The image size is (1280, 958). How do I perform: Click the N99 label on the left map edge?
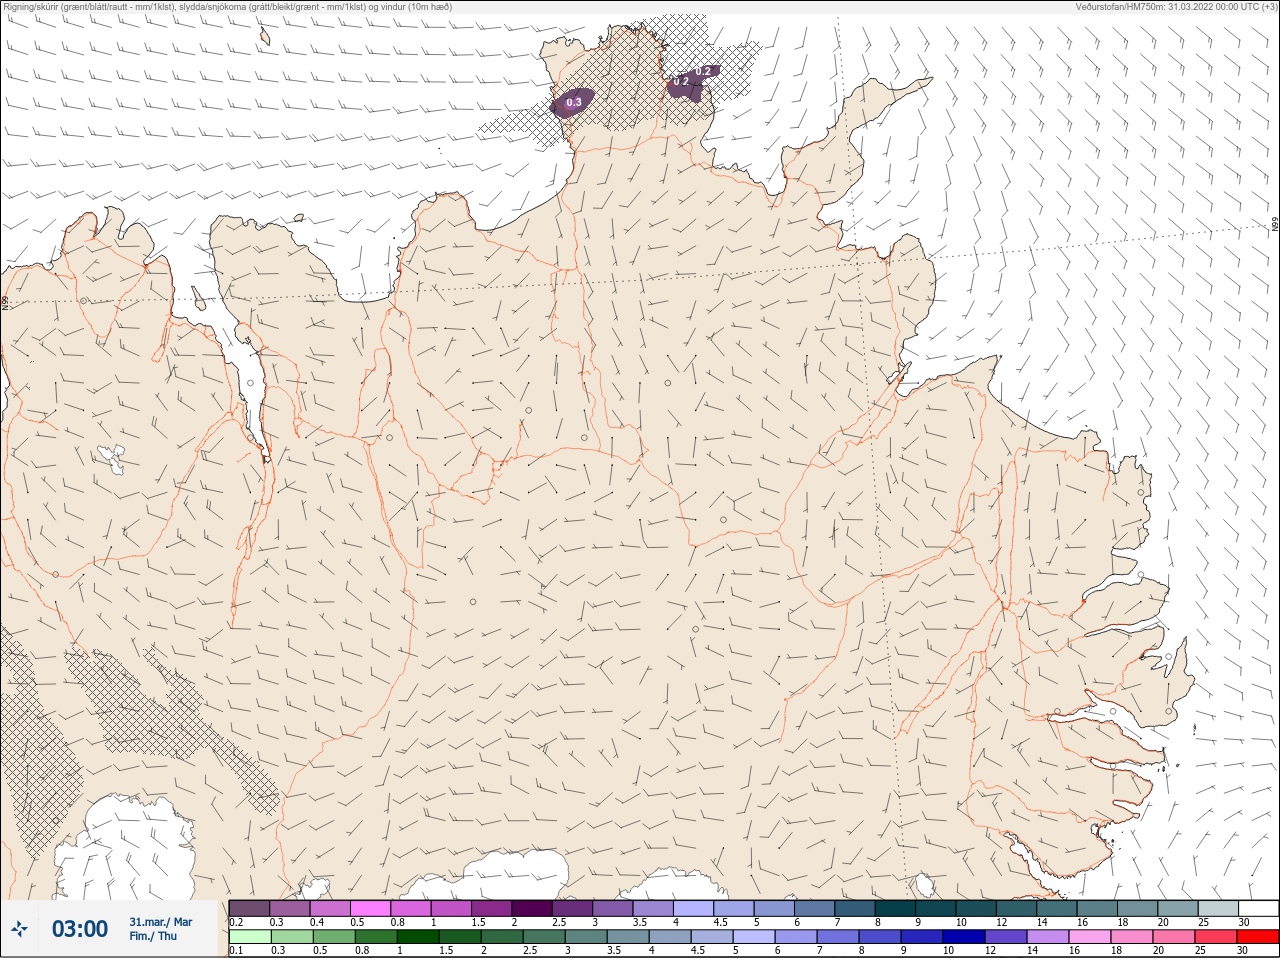5,302
